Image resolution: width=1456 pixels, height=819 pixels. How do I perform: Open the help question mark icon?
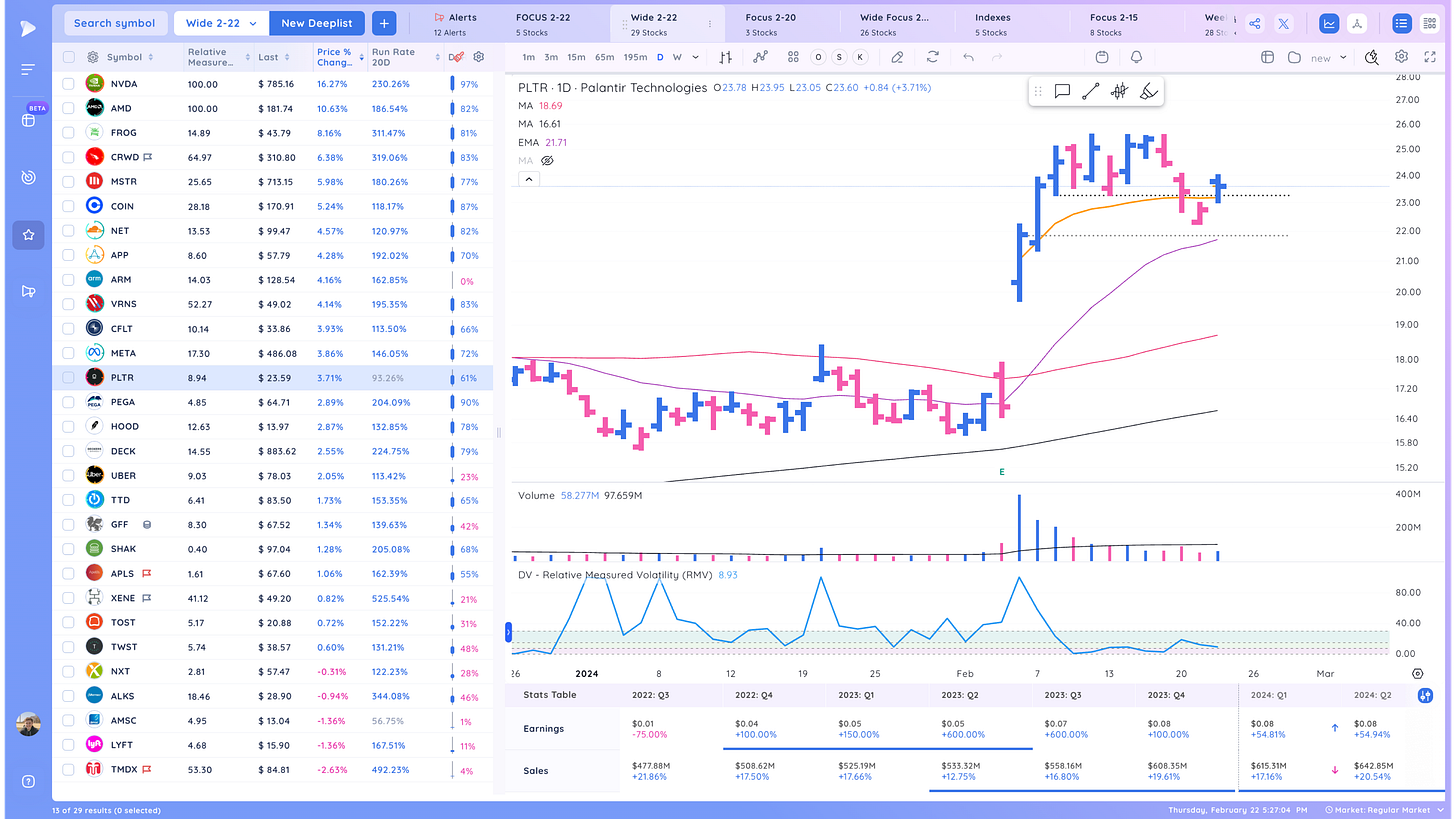[28, 781]
